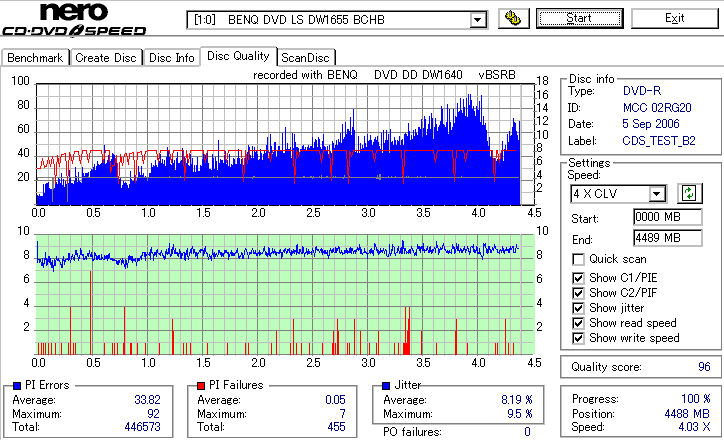Click the disc ID MCC 02RG20
Image resolution: width=724 pixels, height=441 pixels.
[x=657, y=108]
